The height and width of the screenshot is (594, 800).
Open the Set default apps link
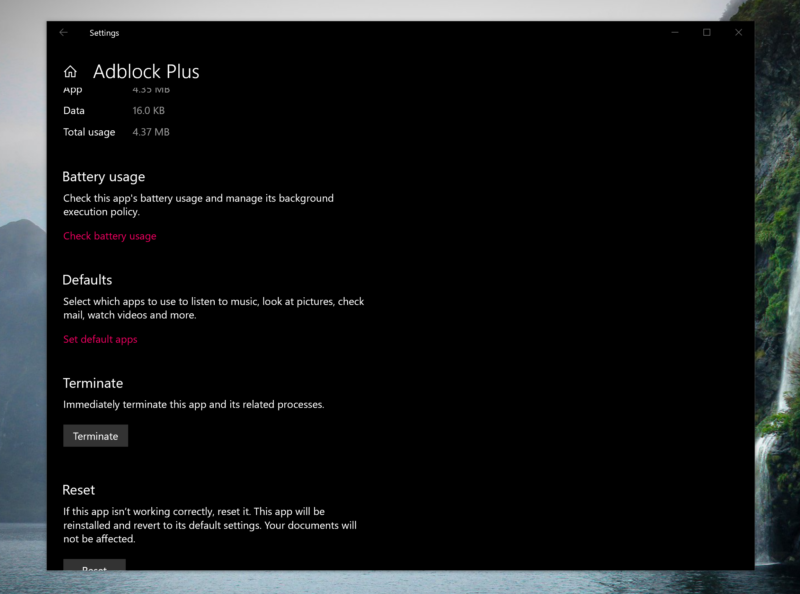click(100, 339)
